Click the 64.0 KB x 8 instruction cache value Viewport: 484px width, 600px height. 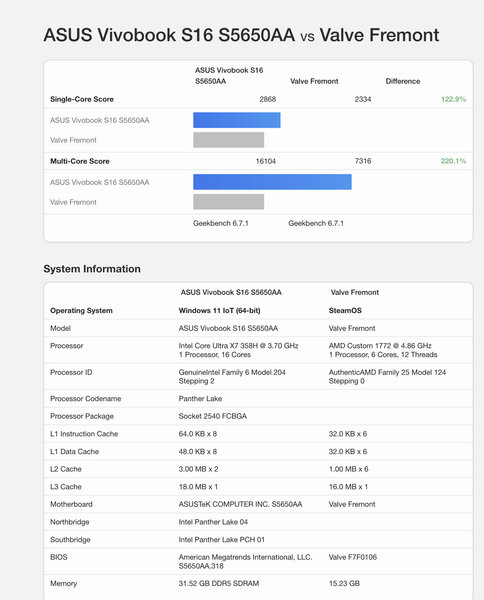(197, 434)
